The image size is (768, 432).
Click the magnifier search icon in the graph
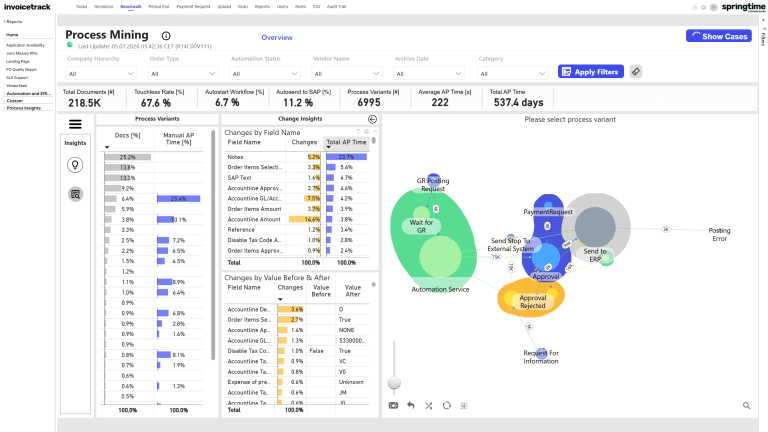pyautogui.click(x=746, y=406)
